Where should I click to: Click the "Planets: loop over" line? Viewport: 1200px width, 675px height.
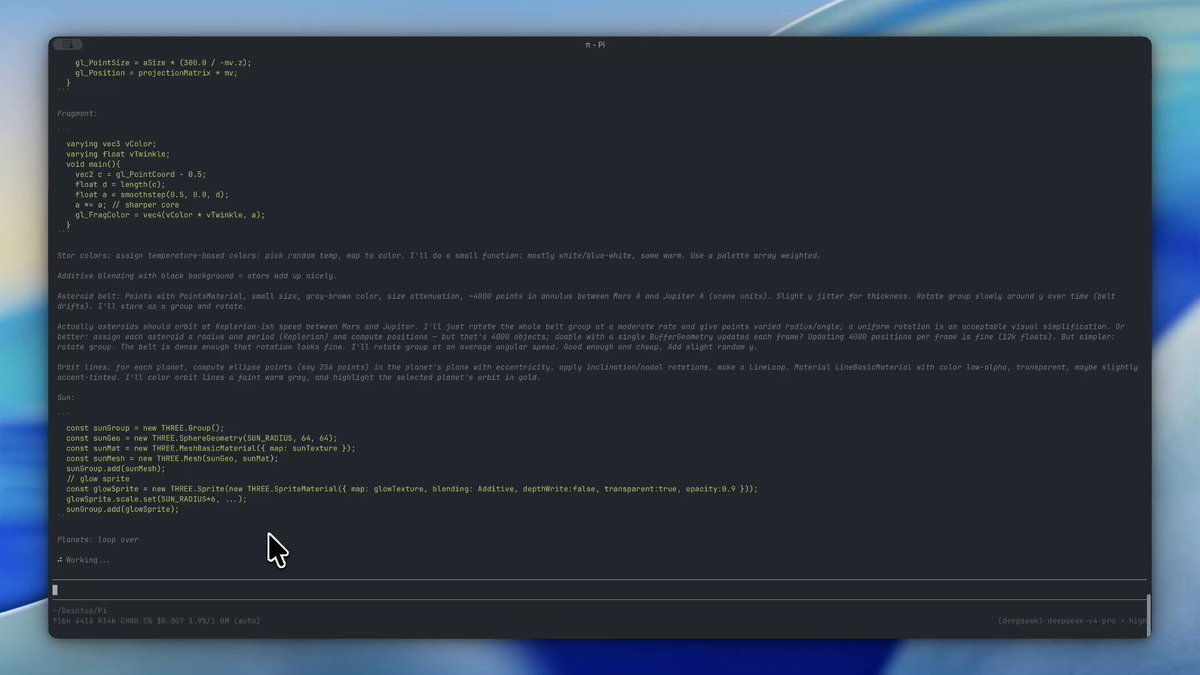tap(98, 540)
